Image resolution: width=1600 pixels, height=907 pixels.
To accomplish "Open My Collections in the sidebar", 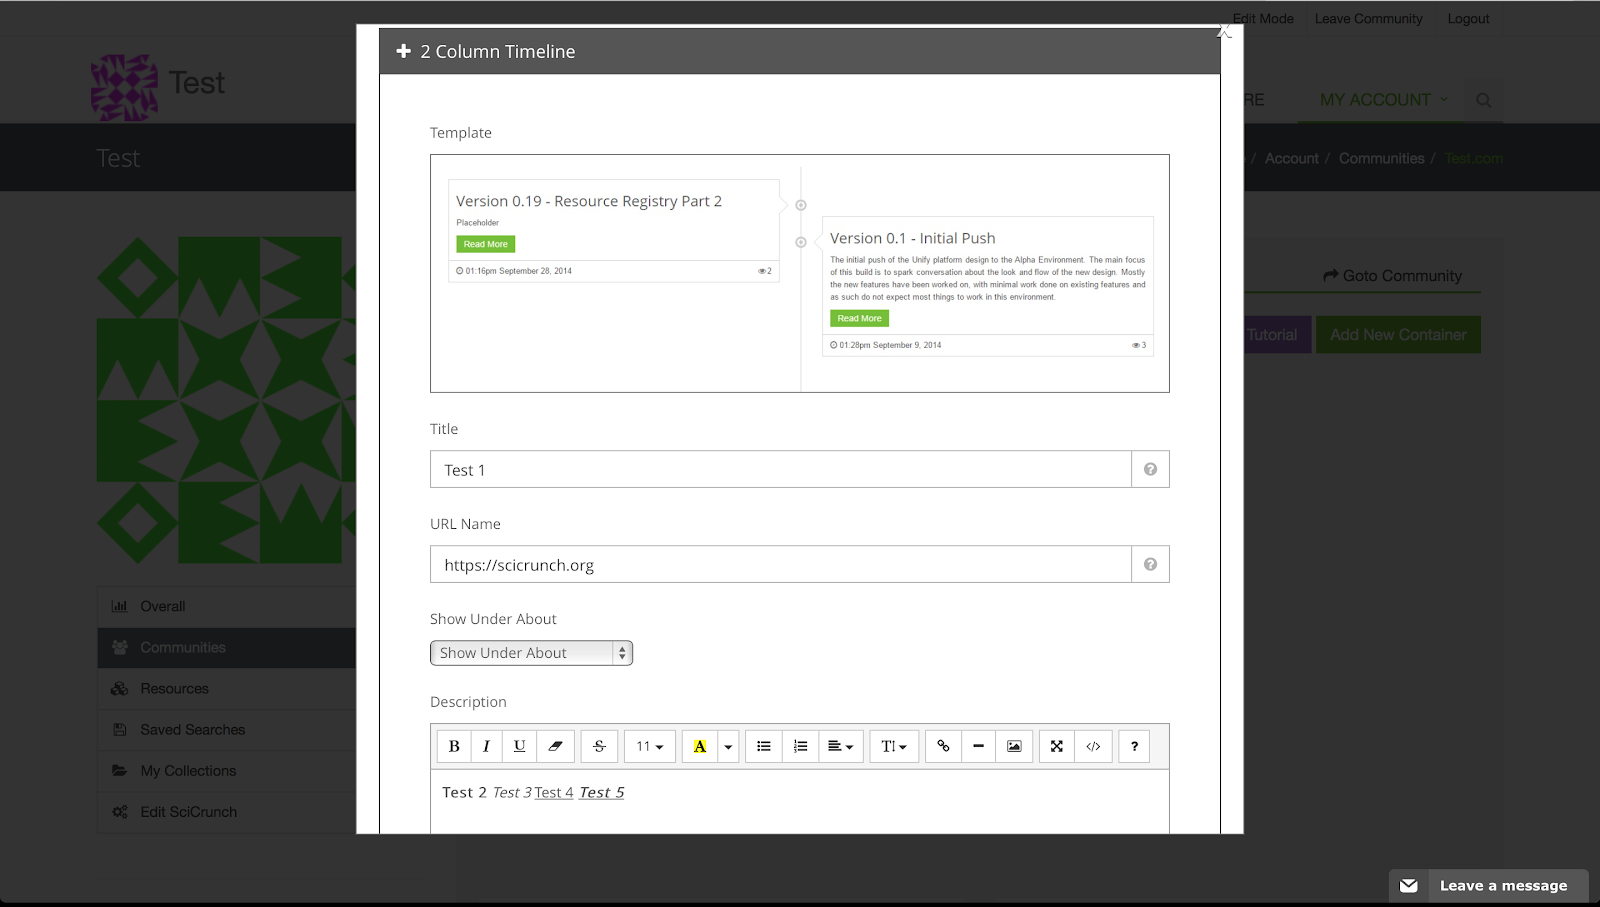I will point(227,770).
